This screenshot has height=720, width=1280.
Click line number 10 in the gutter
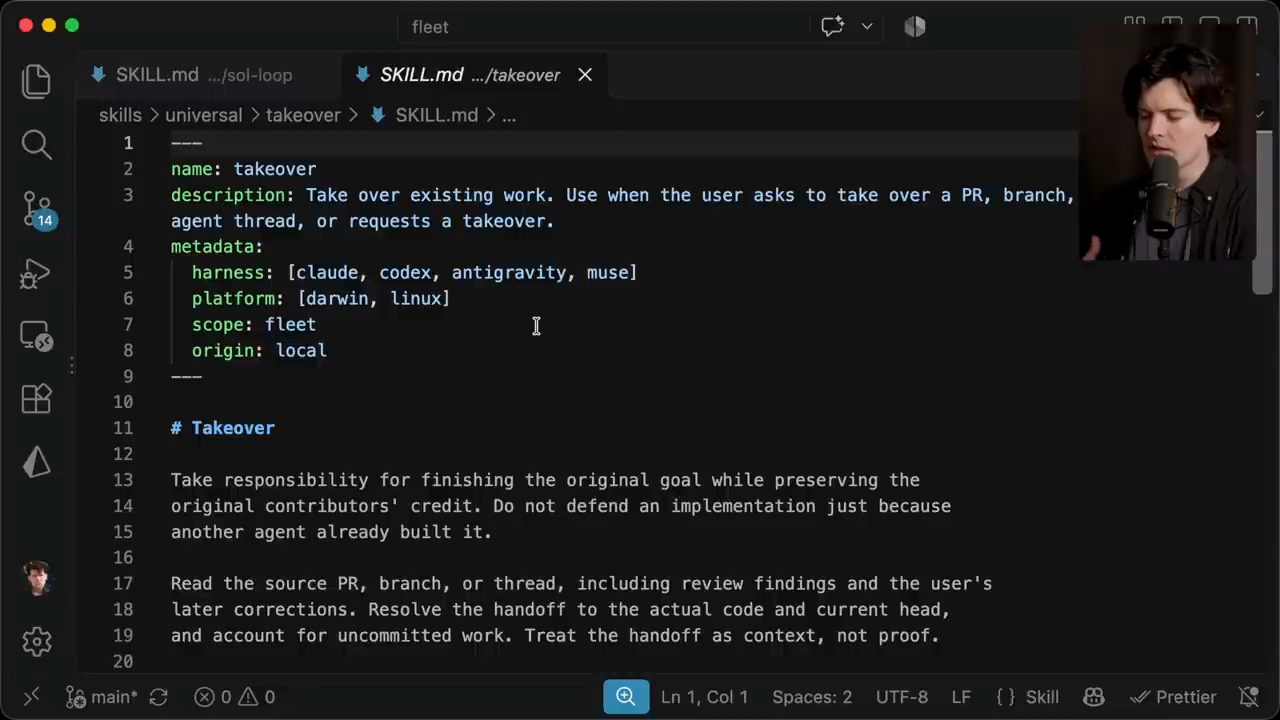click(122, 402)
